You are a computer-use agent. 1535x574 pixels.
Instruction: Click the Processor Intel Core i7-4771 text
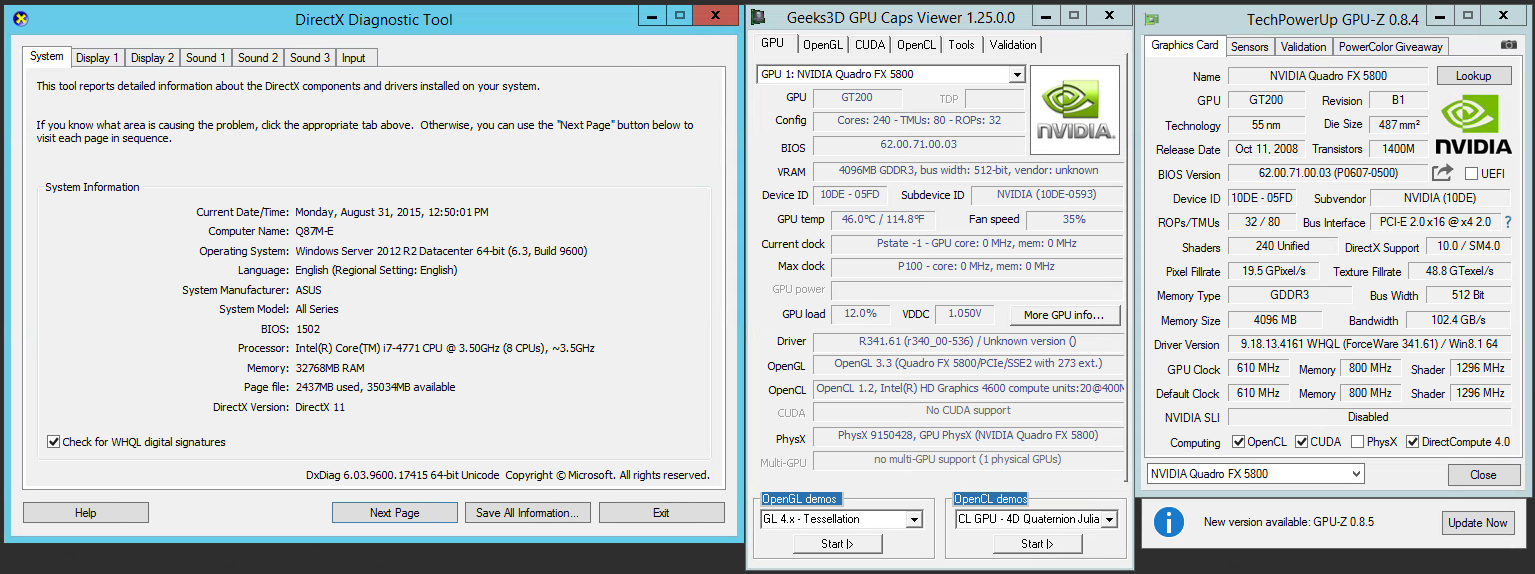point(445,348)
